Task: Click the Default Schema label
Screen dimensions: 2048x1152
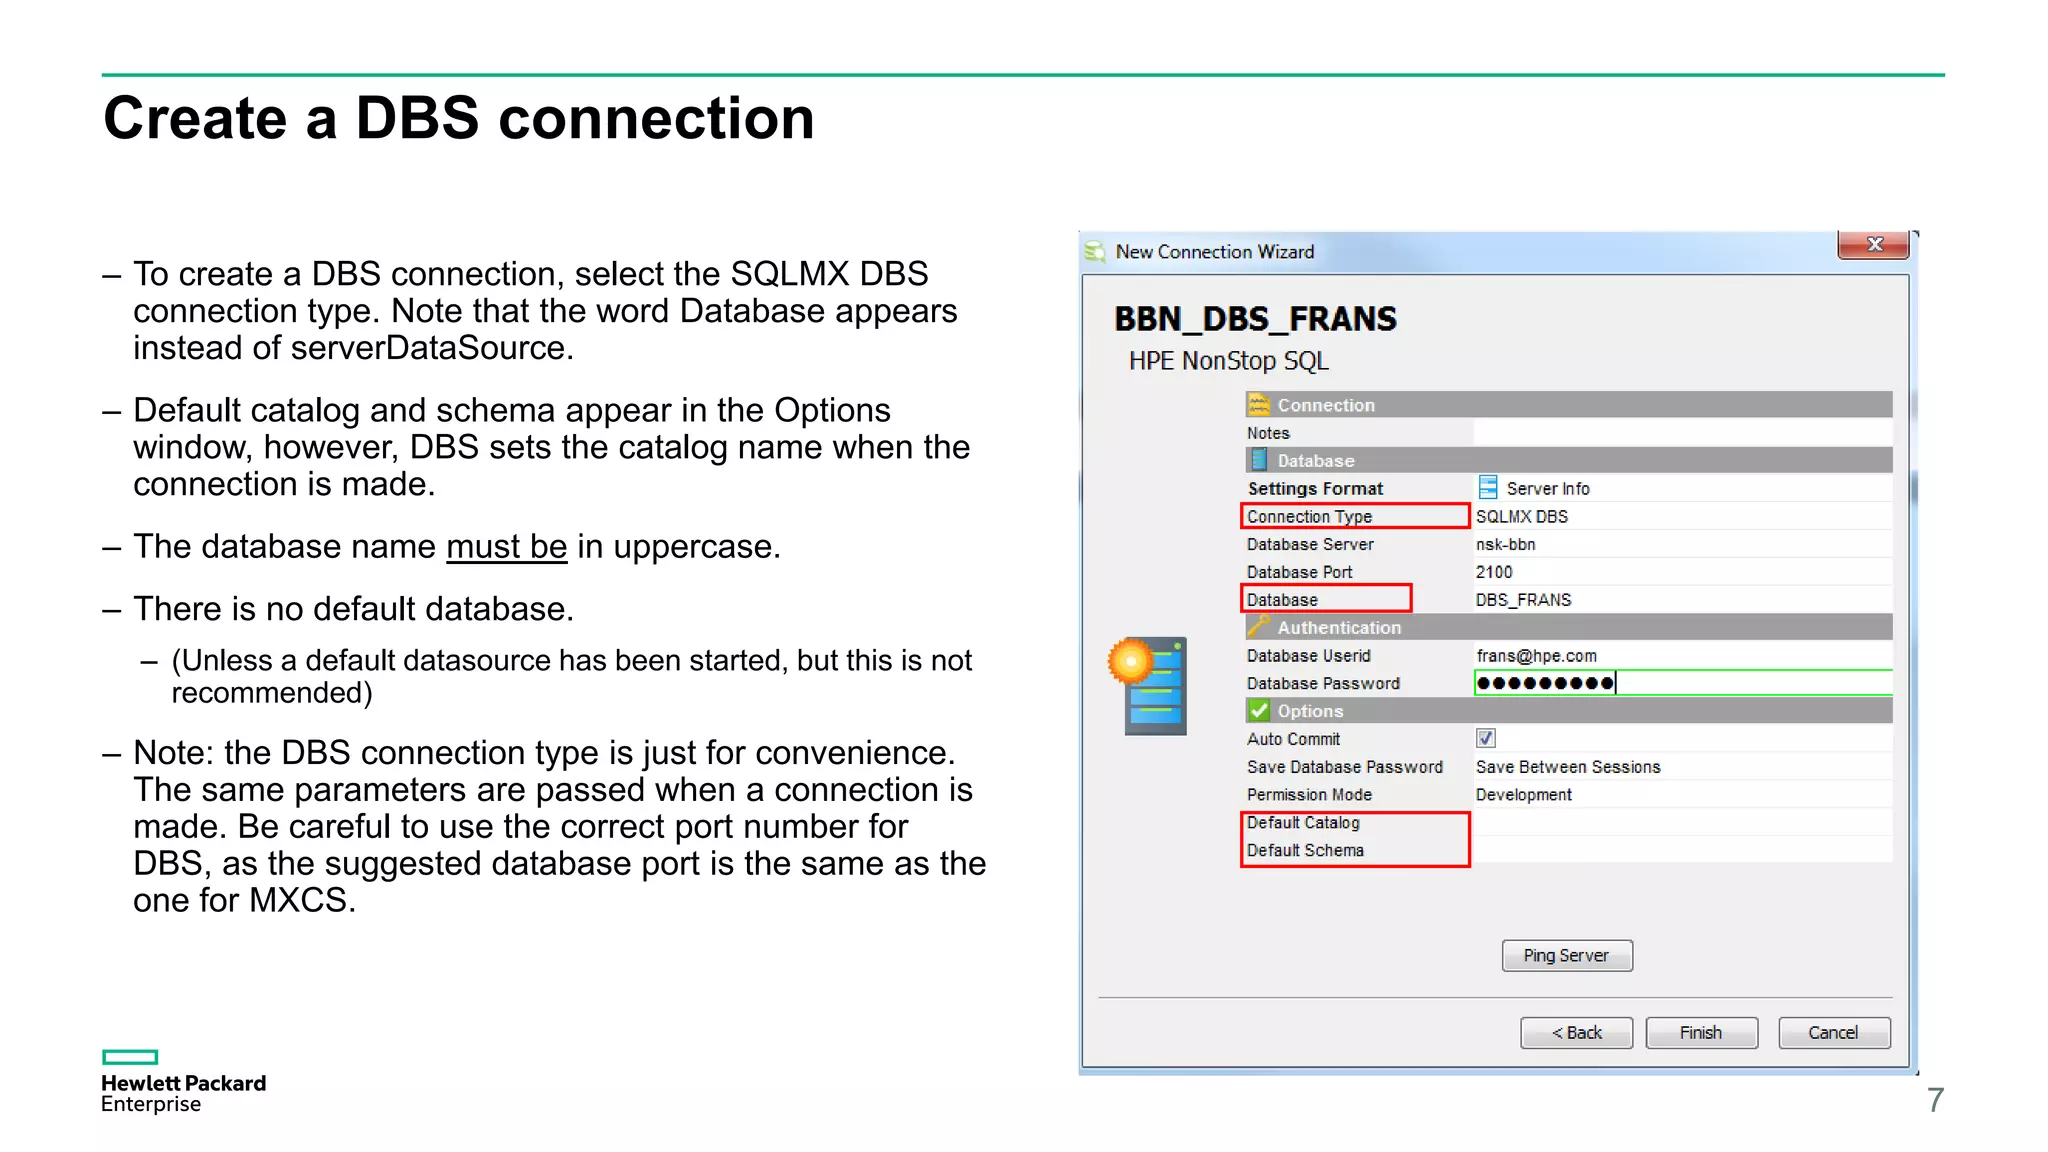Action: tap(1305, 850)
